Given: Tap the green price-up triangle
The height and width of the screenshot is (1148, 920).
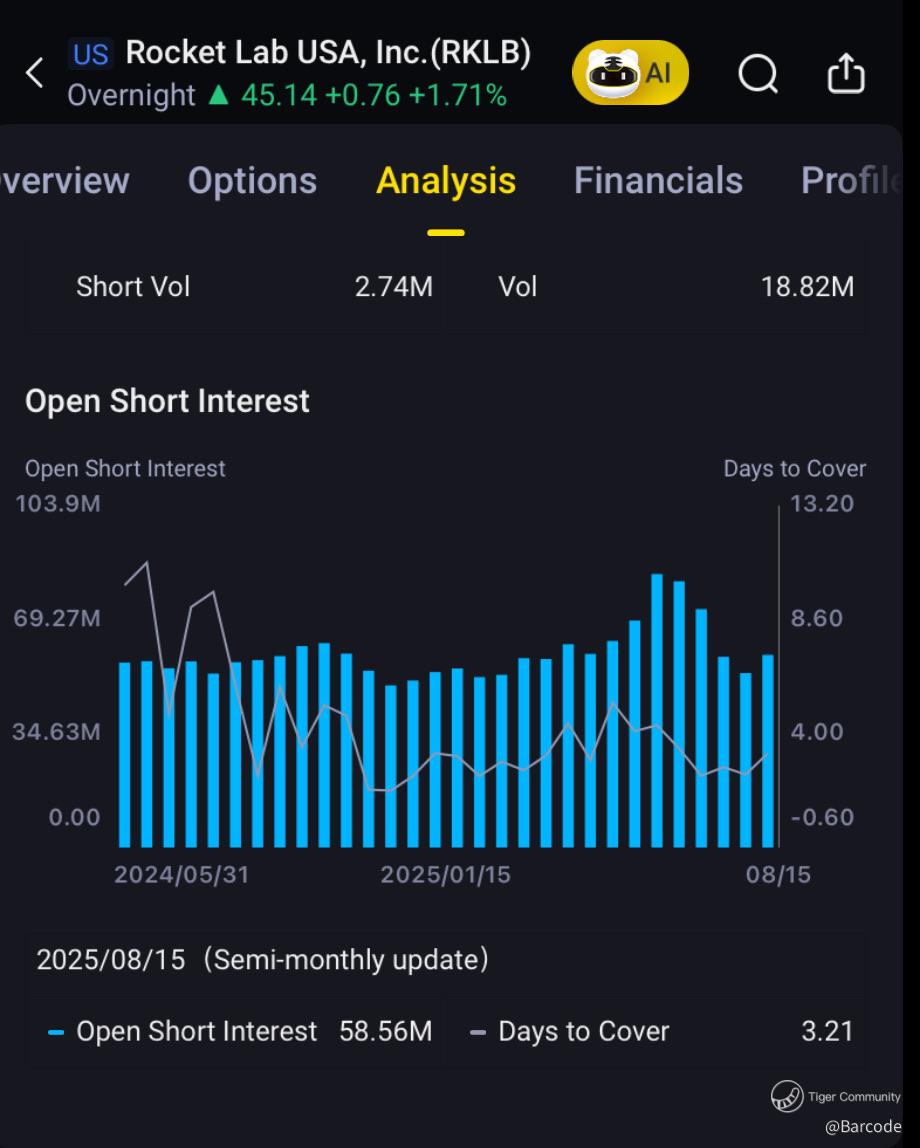Looking at the screenshot, I should pyautogui.click(x=217, y=96).
